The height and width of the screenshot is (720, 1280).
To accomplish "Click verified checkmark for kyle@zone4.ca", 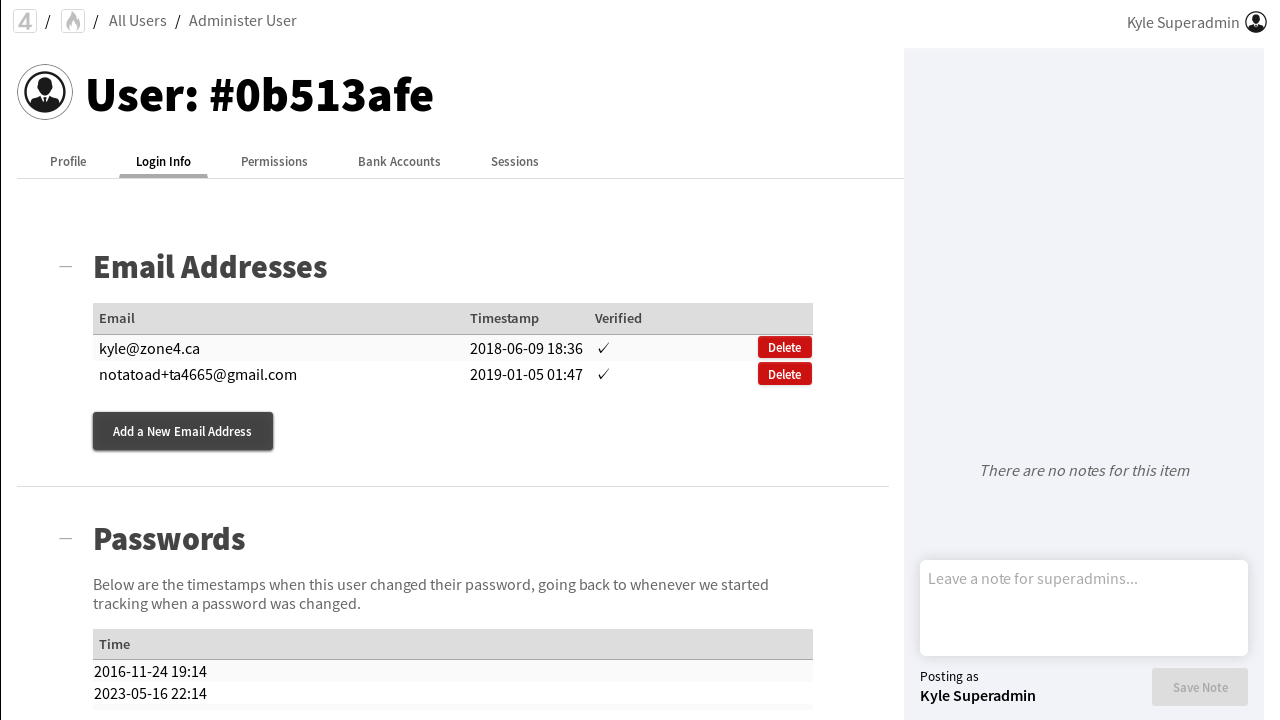I will tap(603, 349).
